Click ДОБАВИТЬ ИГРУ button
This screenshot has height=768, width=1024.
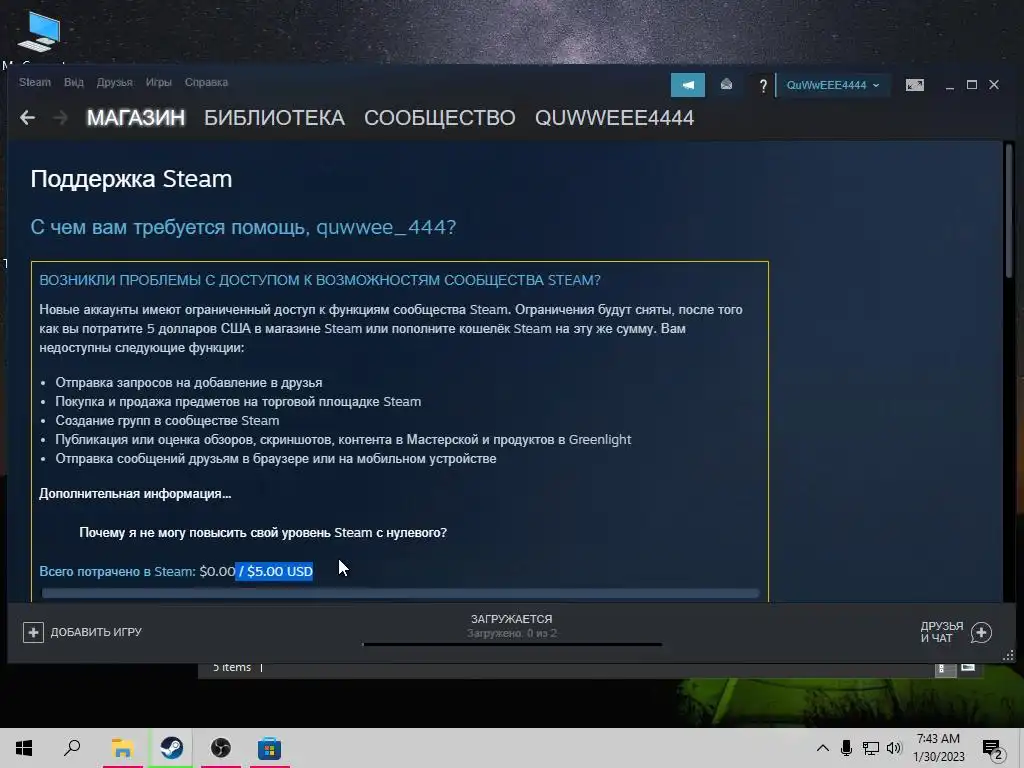click(82, 632)
